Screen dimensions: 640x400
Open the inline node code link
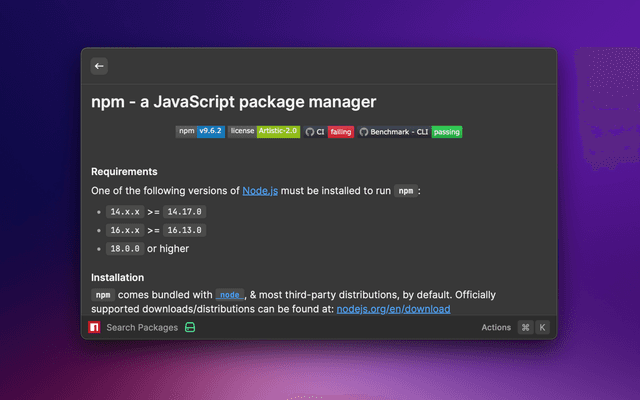(x=230, y=295)
